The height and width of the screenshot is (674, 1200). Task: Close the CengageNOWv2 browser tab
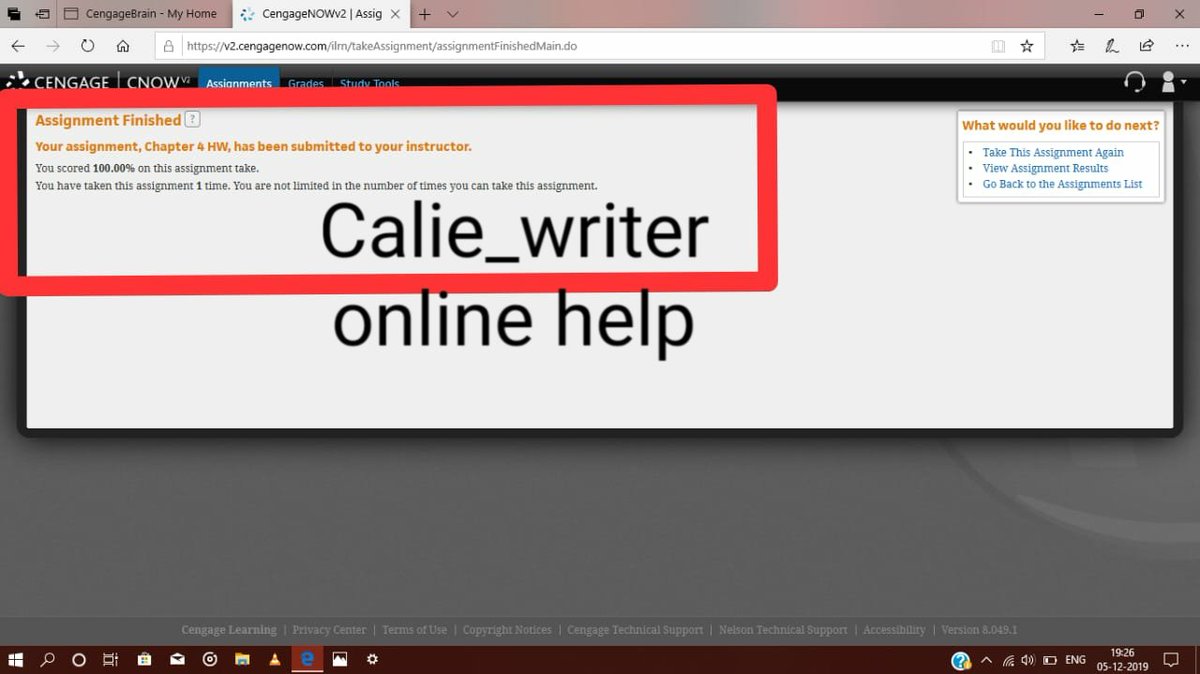397,15
